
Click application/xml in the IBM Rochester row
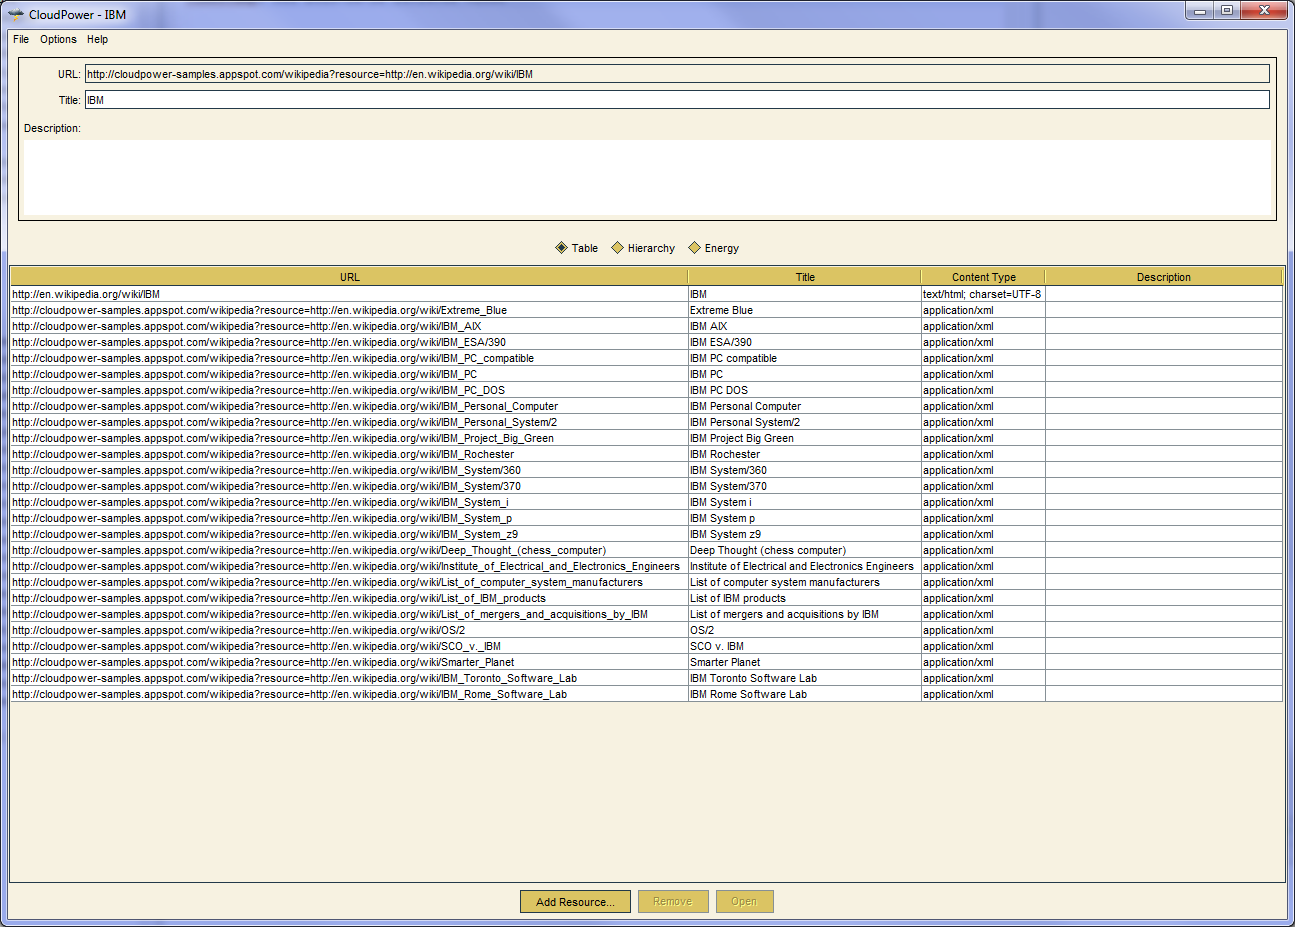point(983,454)
